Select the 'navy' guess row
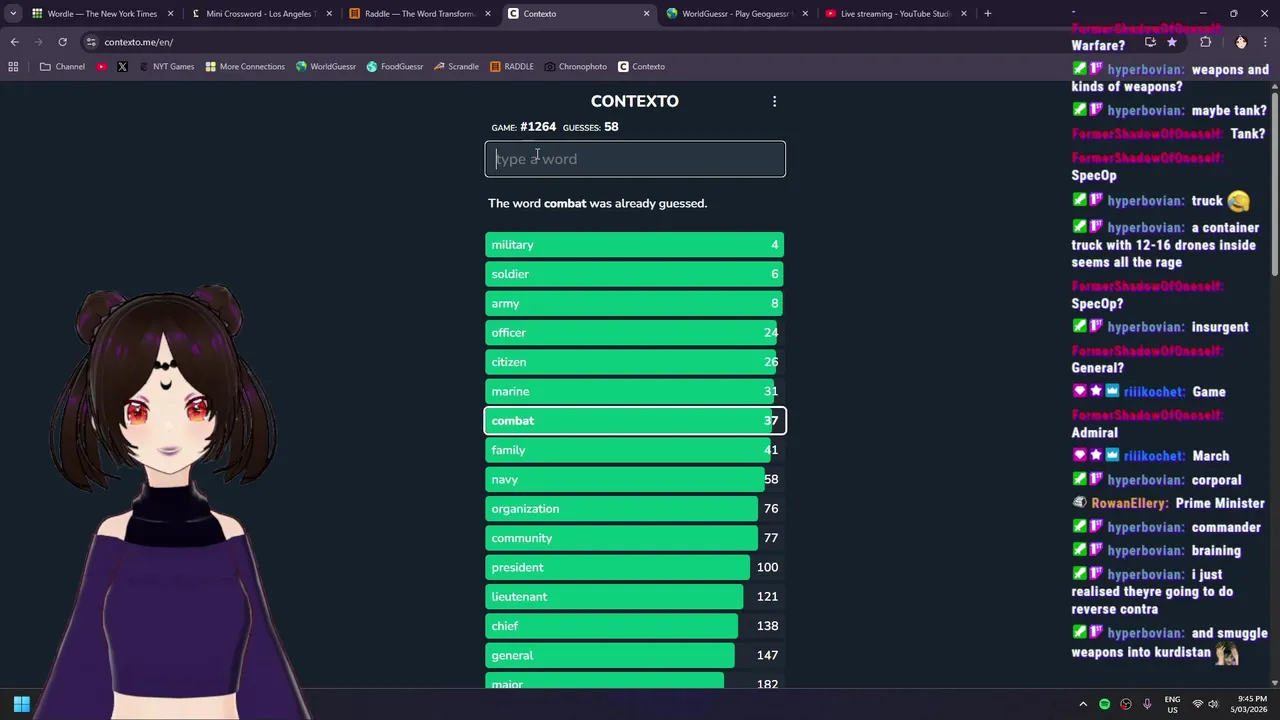Image resolution: width=1280 pixels, height=720 pixels. [635, 479]
